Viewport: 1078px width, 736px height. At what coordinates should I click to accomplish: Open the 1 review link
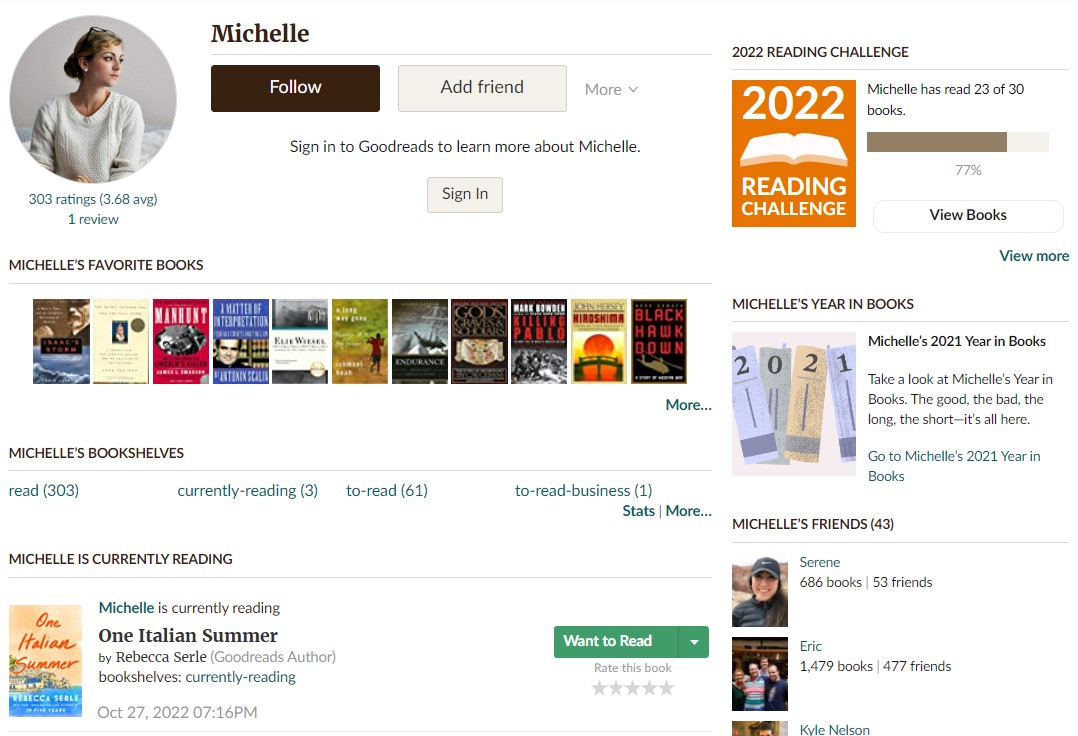(x=93, y=219)
